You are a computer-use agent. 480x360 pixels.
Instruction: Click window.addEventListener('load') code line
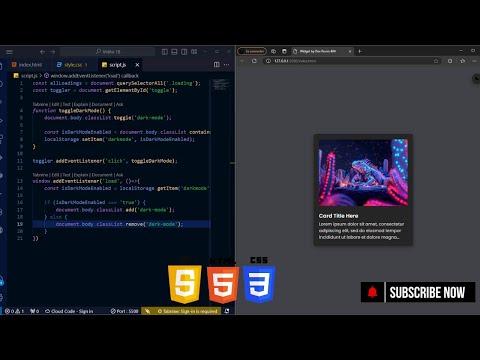click(86, 181)
